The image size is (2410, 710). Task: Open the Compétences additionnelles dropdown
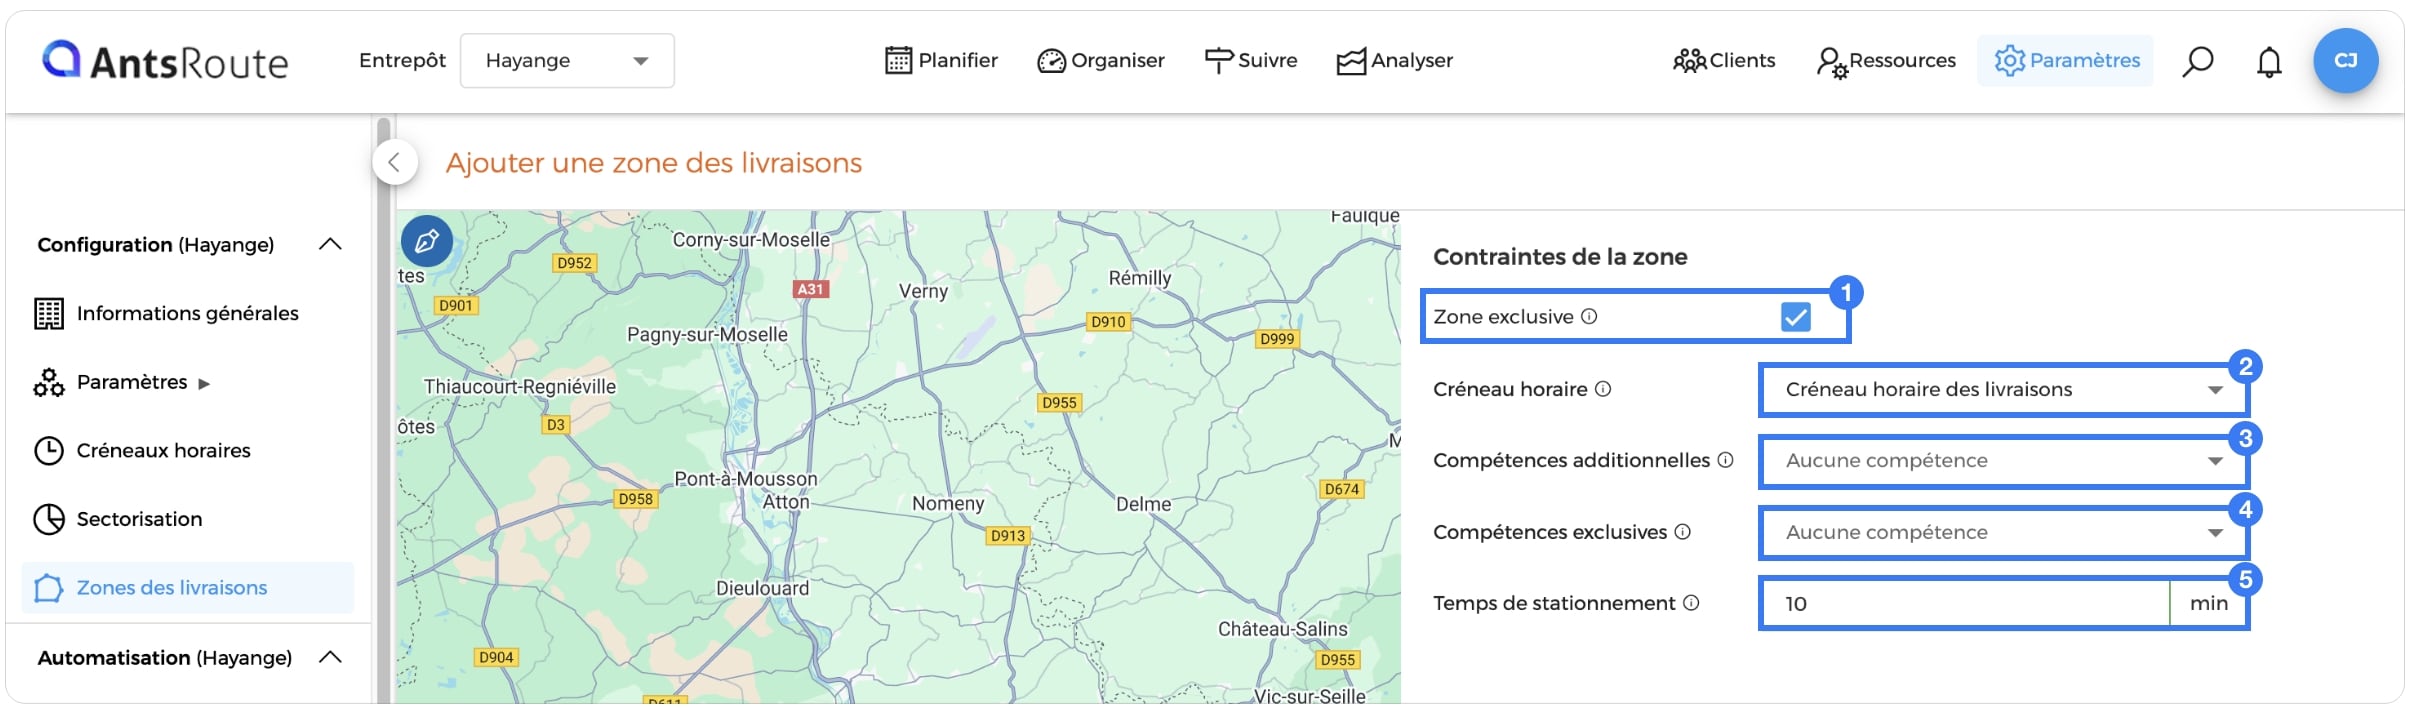2003,461
